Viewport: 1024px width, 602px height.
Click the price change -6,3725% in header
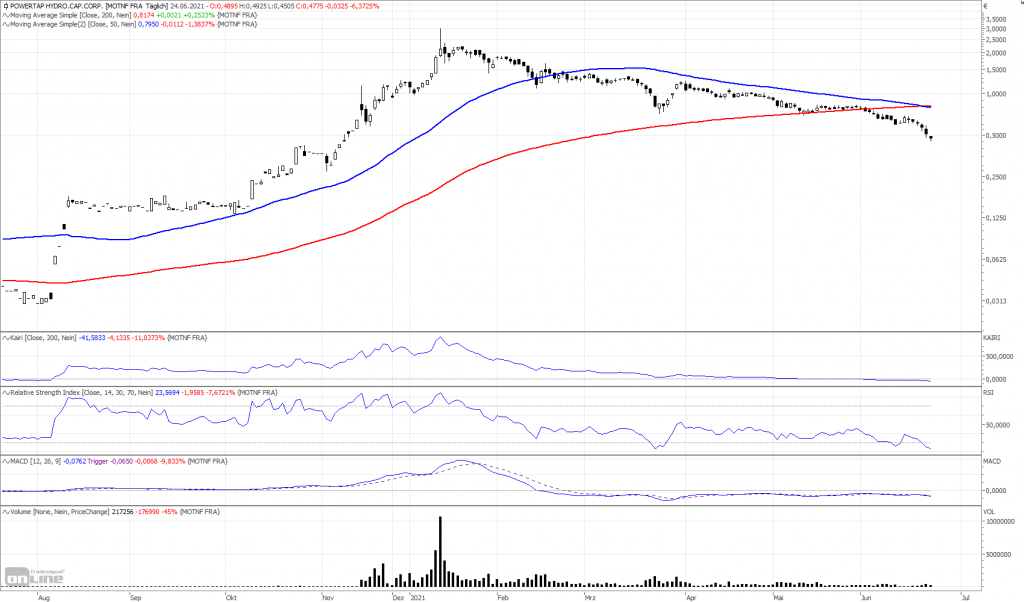(x=364, y=6)
